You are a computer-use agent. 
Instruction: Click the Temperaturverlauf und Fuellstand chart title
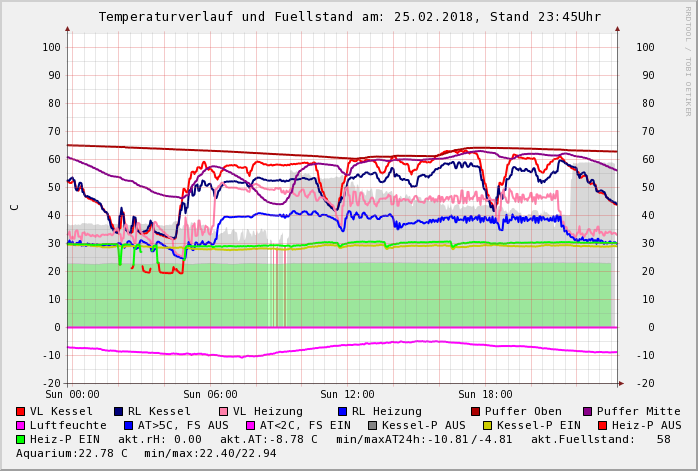coord(349,17)
